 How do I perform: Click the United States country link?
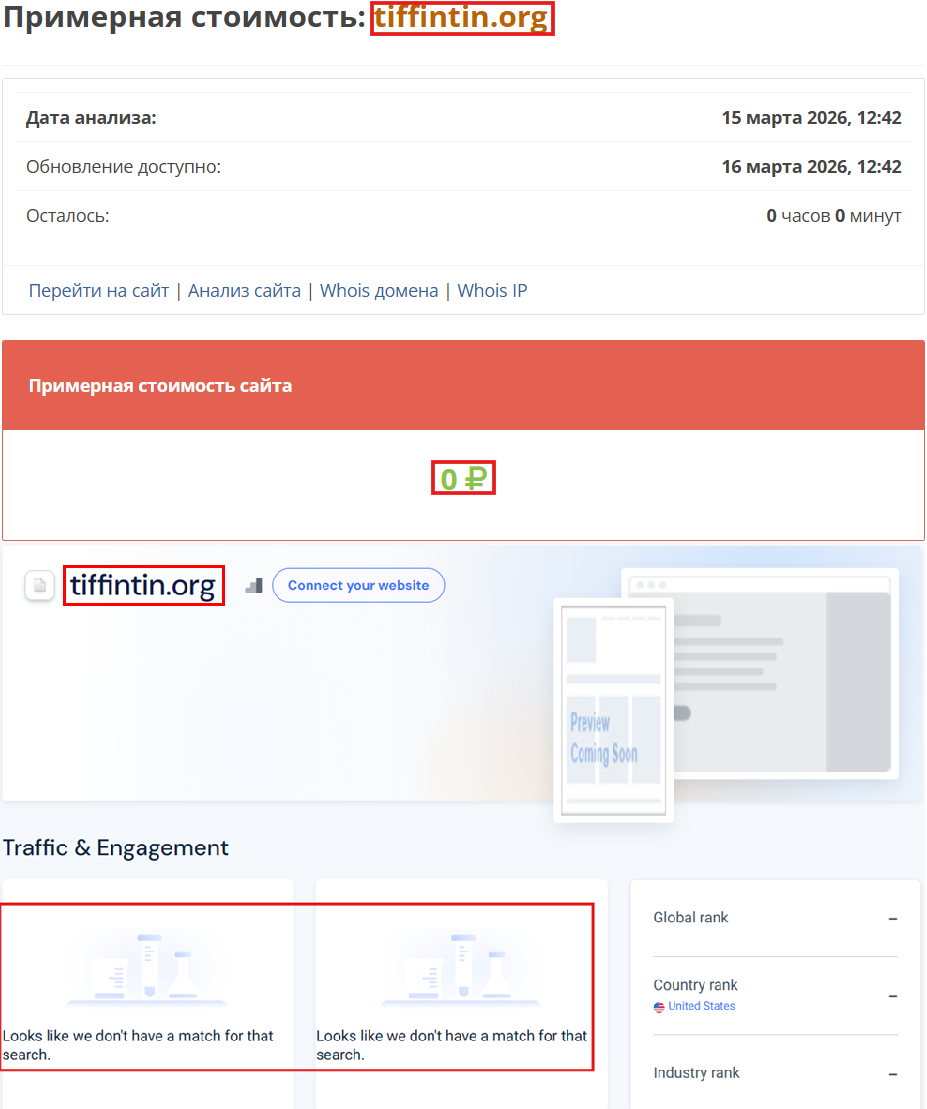point(701,1006)
